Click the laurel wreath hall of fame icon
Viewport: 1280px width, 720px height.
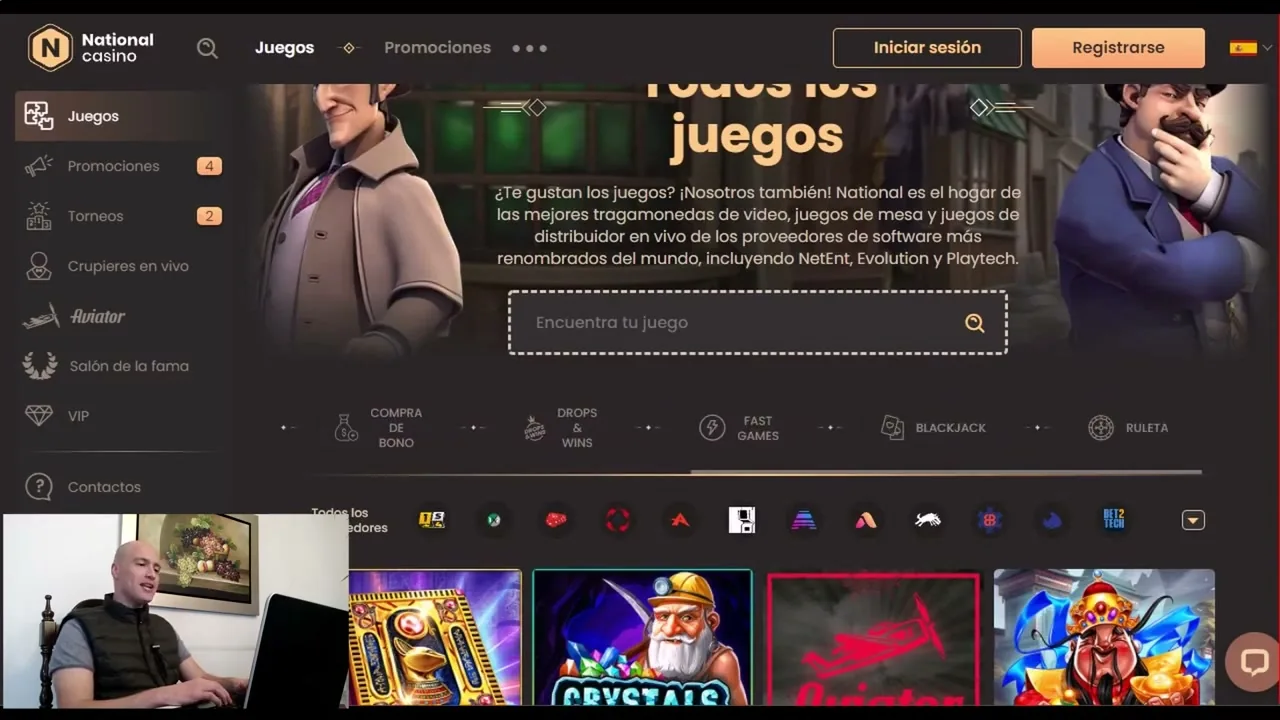(x=39, y=366)
